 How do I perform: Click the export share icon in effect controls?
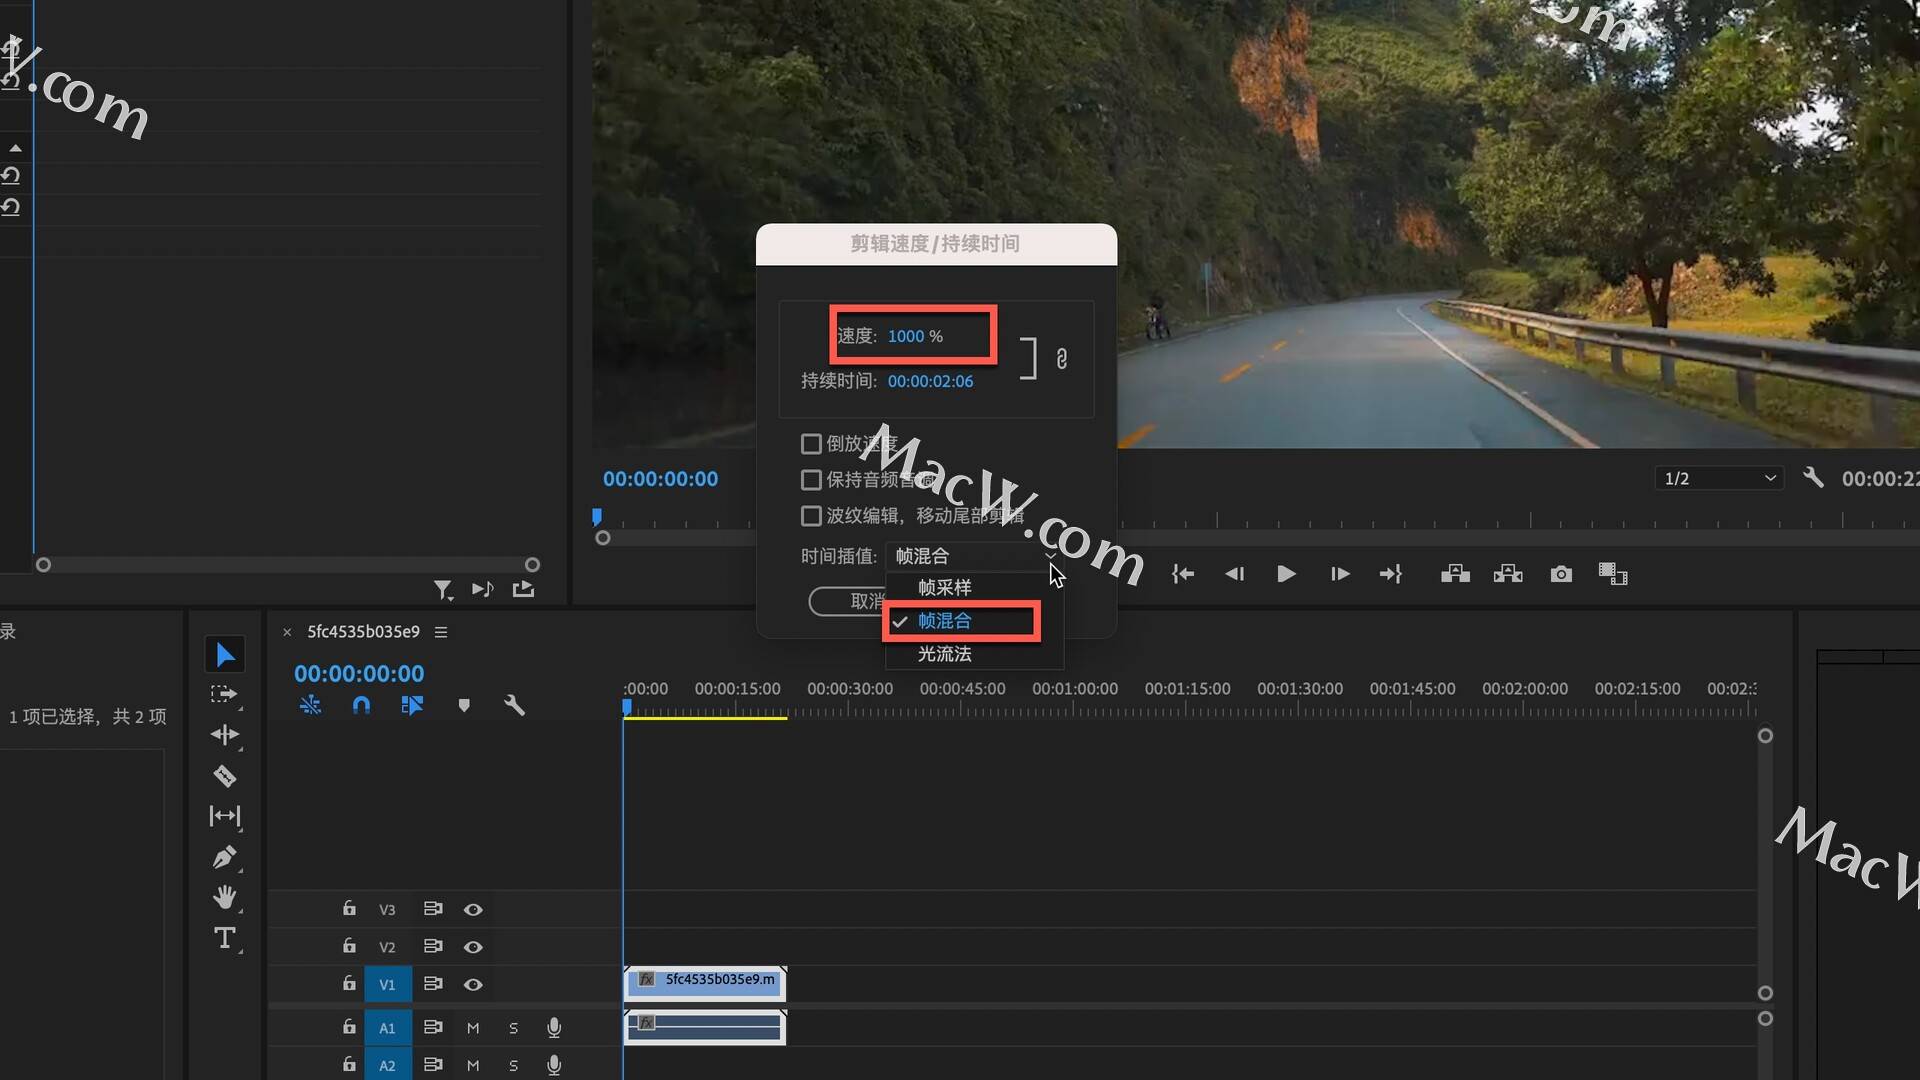click(523, 589)
